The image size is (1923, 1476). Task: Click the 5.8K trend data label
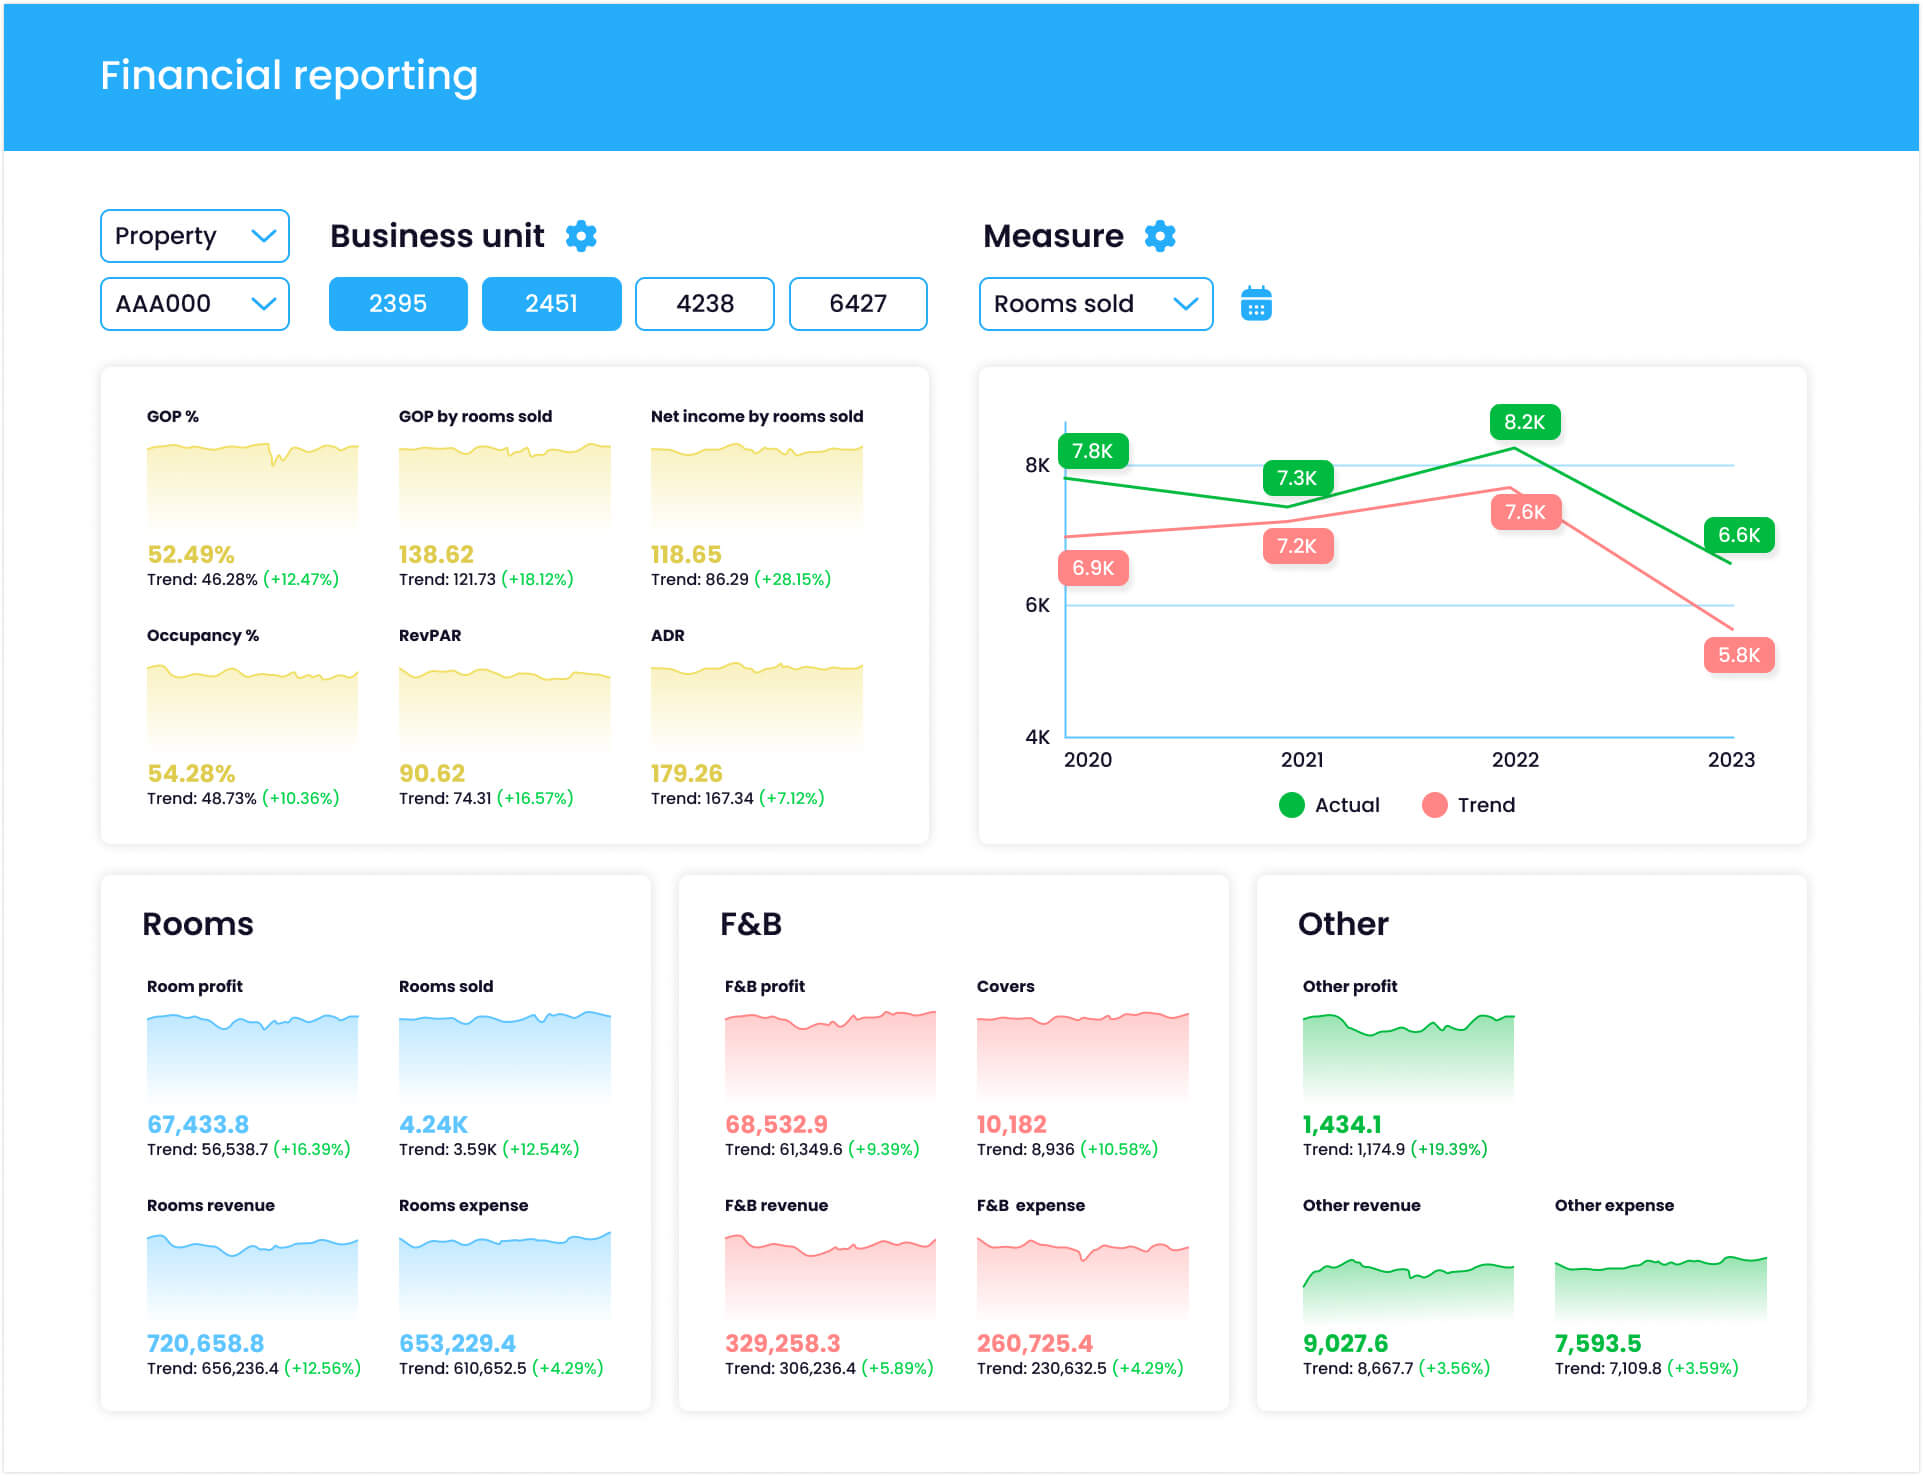coord(1738,655)
